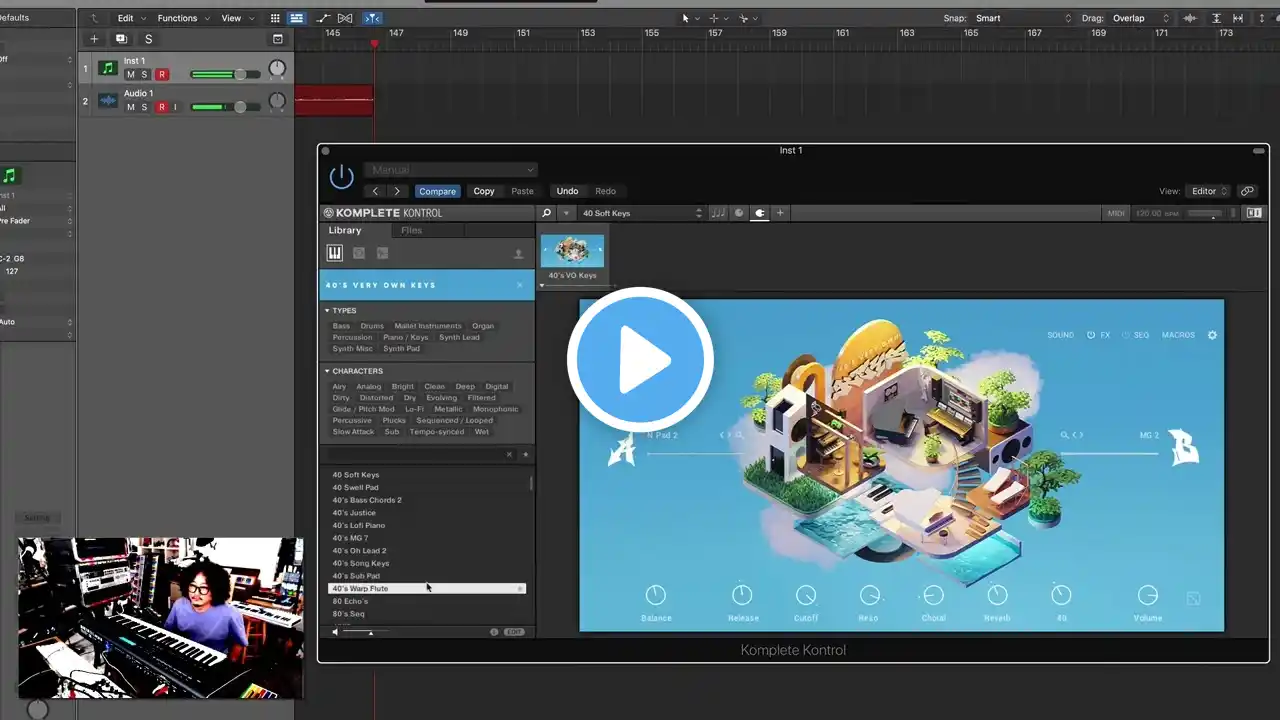Click the Reverb knob
The width and height of the screenshot is (1280, 720).
(997, 595)
